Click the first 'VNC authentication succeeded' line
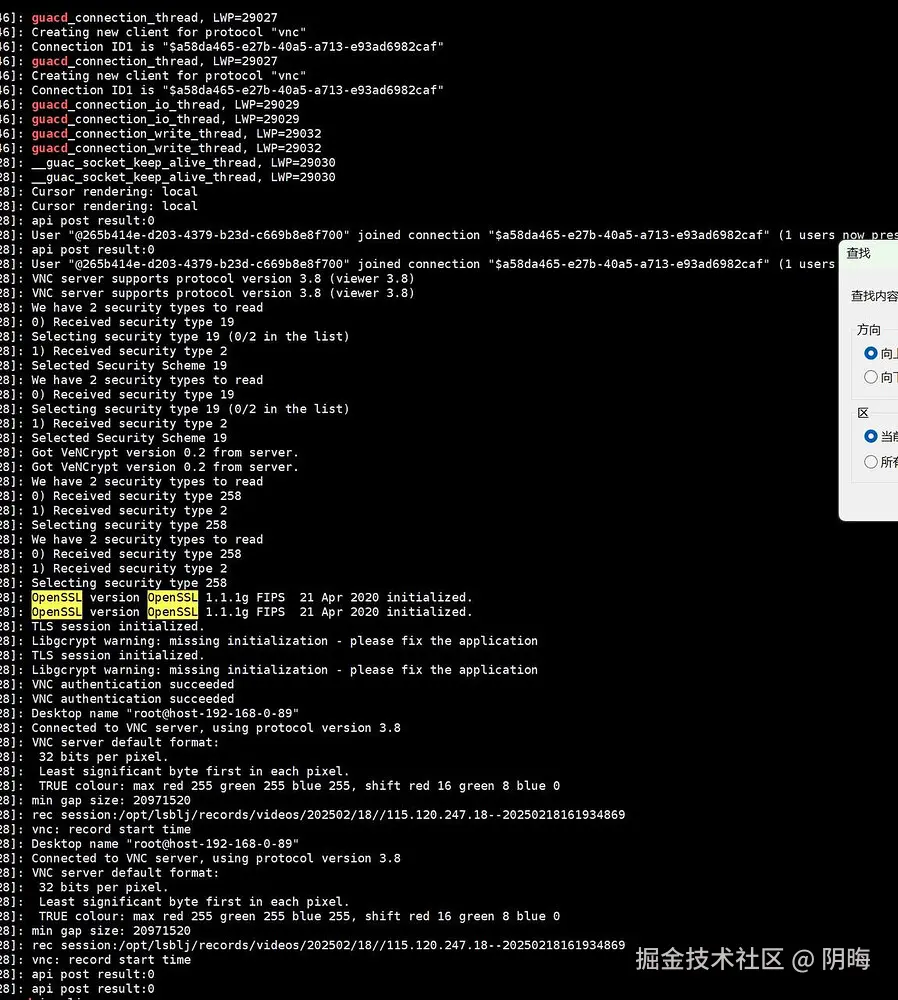This screenshot has width=898, height=1000. pyautogui.click(x=133, y=684)
